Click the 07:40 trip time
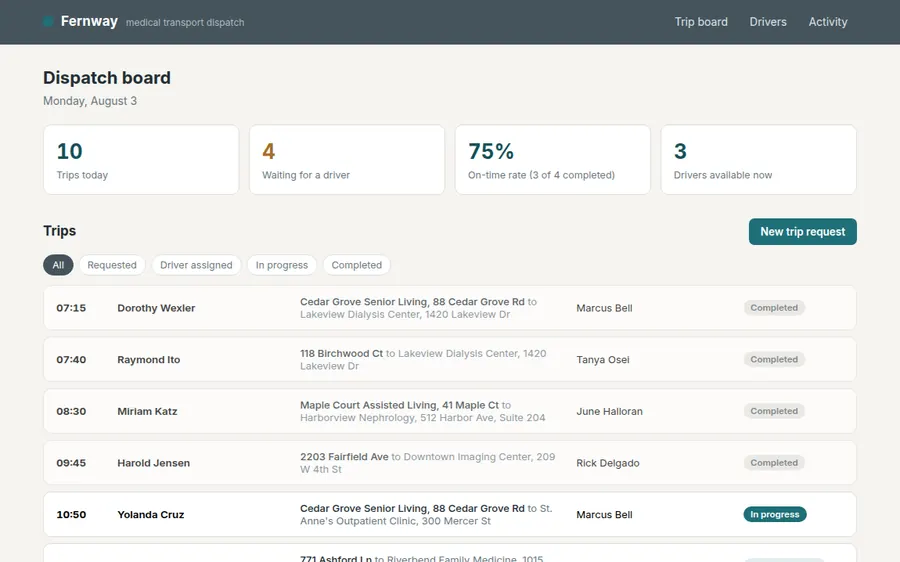Viewport: 900px width, 562px height. point(71,359)
